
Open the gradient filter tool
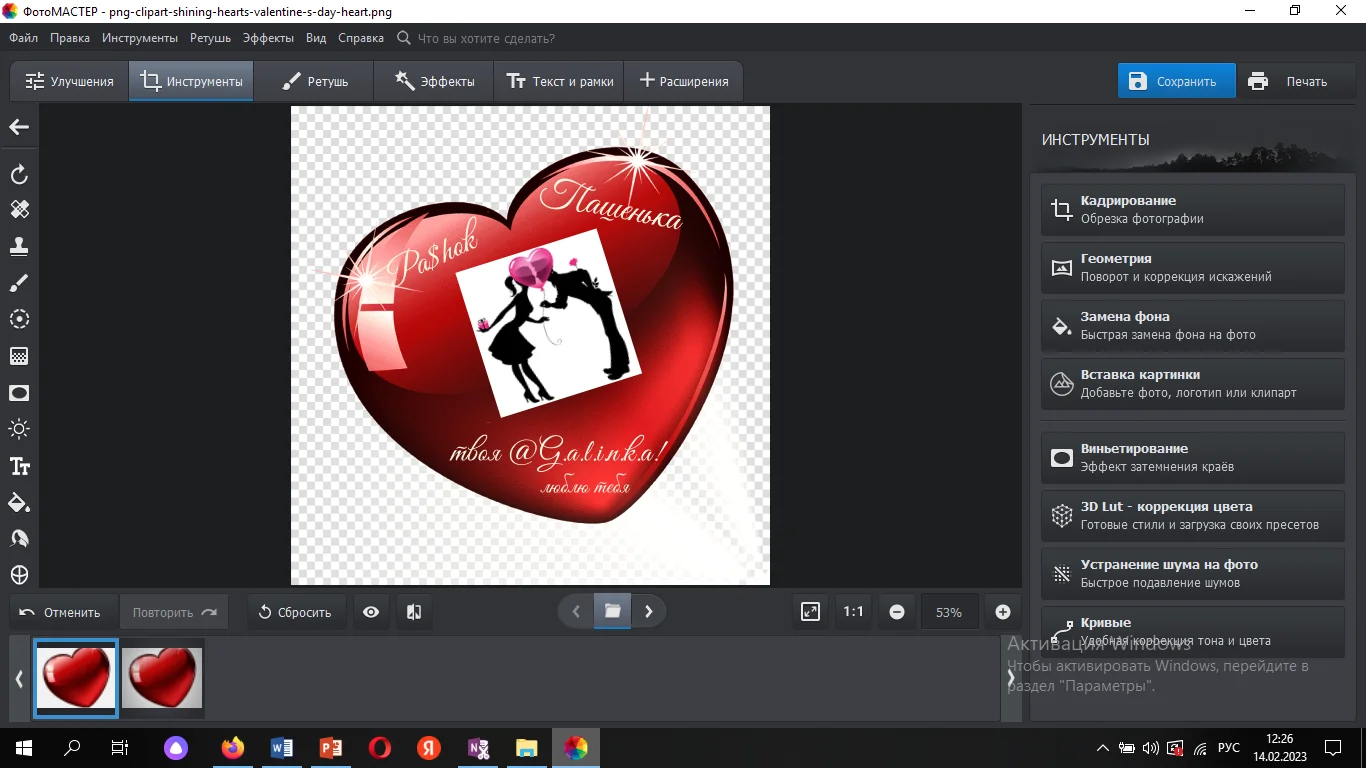coord(19,356)
